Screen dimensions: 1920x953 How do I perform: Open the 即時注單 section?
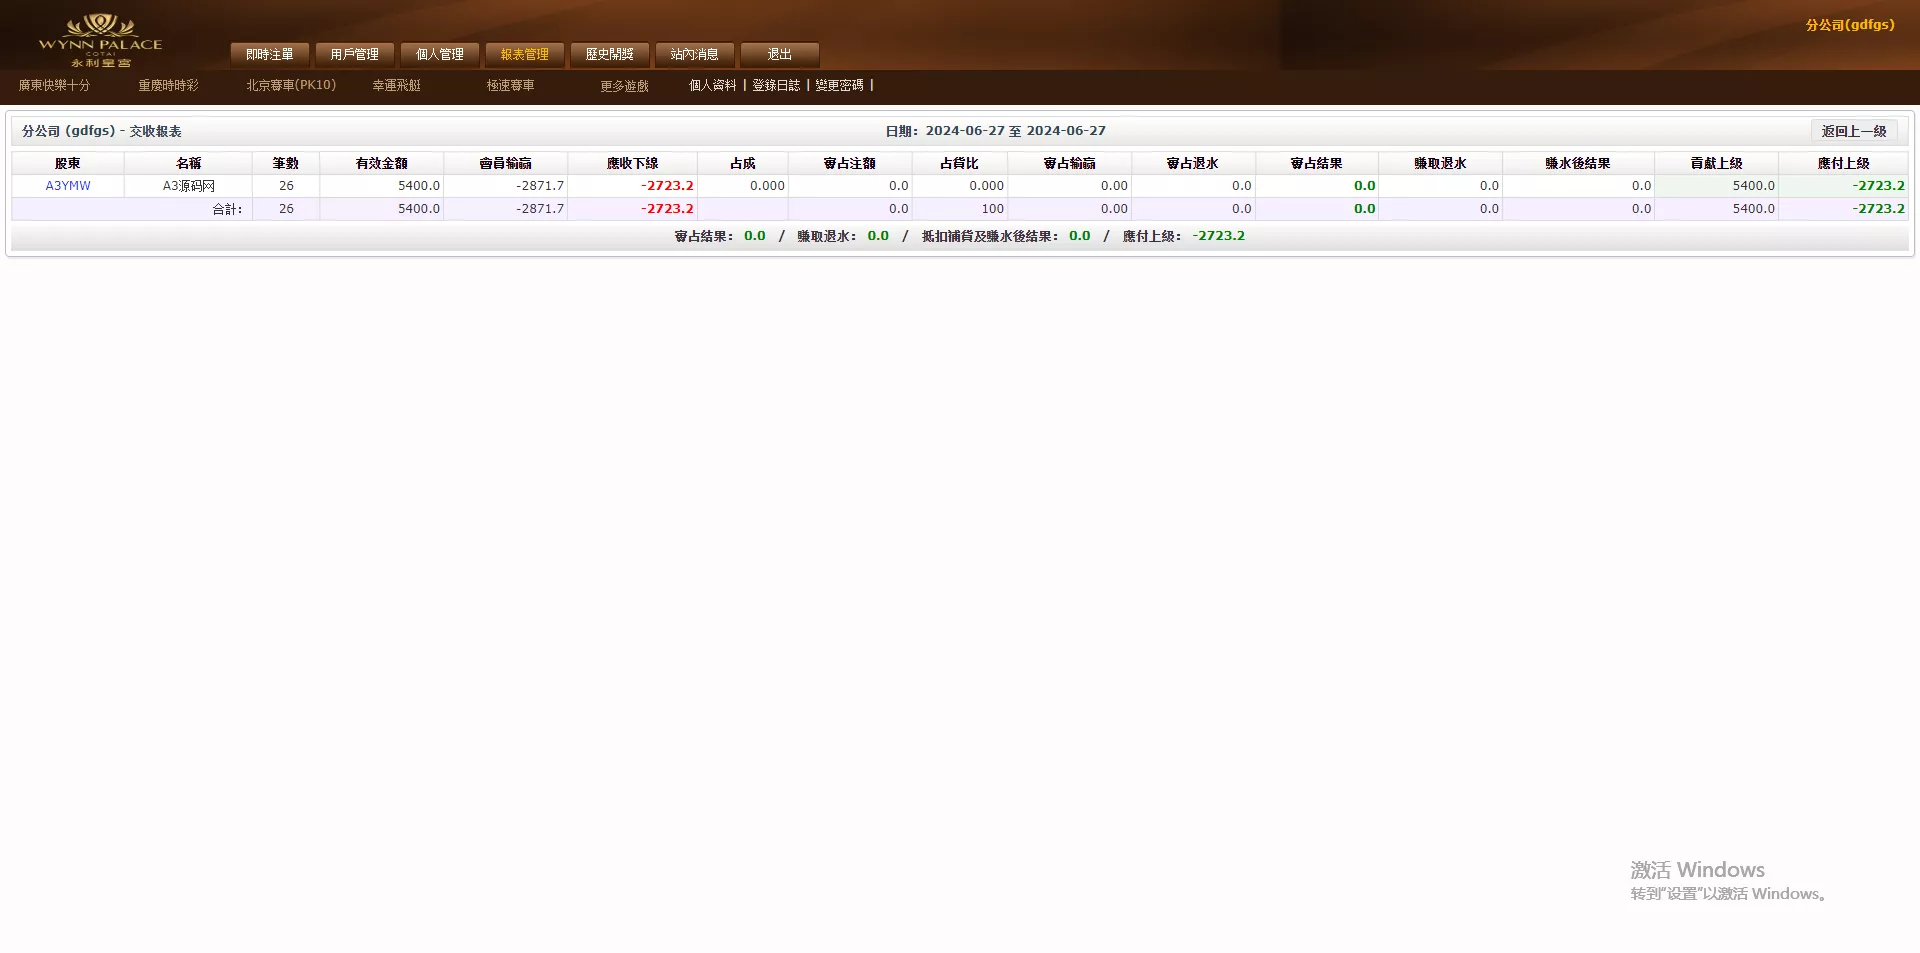click(268, 54)
